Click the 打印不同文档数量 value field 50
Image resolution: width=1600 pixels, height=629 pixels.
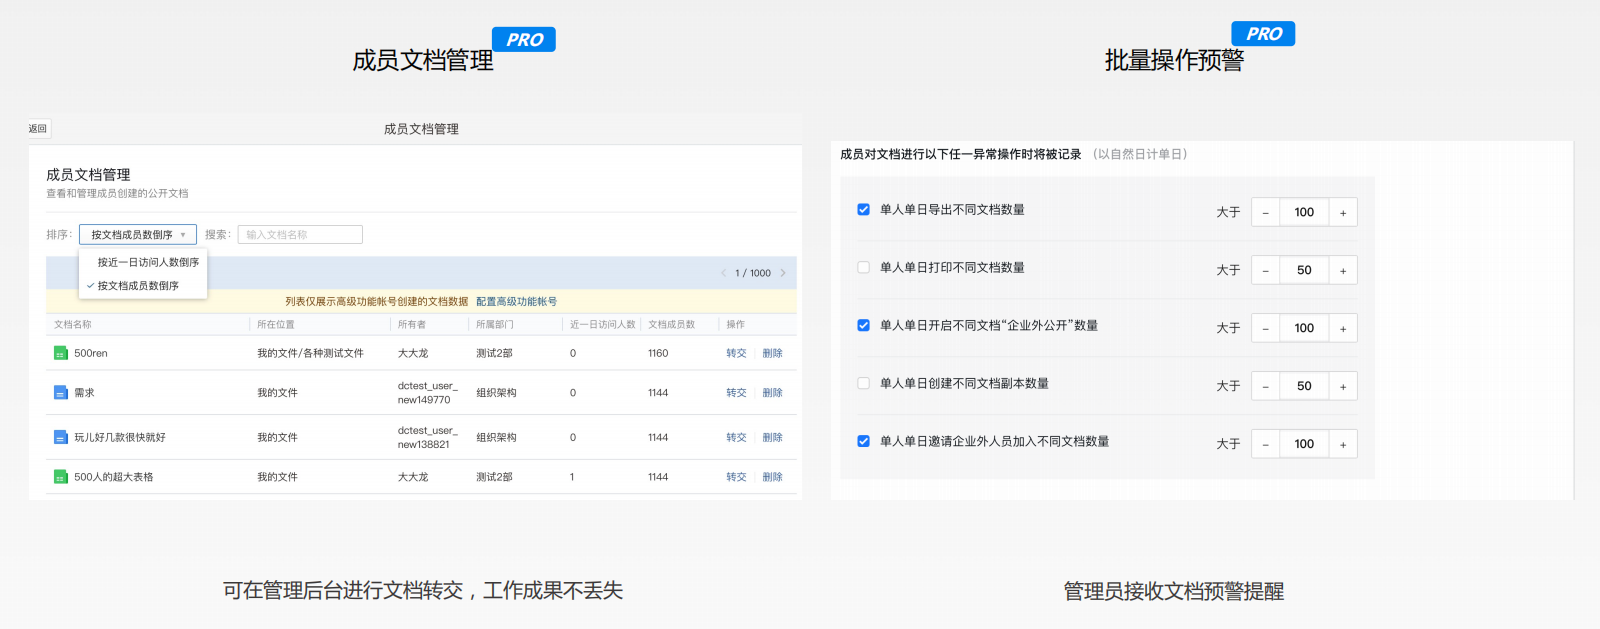pyautogui.click(x=1304, y=270)
